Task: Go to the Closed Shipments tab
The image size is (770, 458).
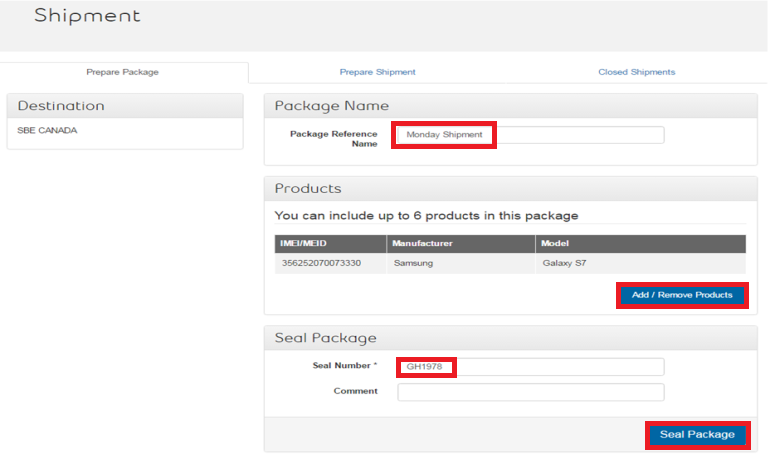Action: (636, 72)
